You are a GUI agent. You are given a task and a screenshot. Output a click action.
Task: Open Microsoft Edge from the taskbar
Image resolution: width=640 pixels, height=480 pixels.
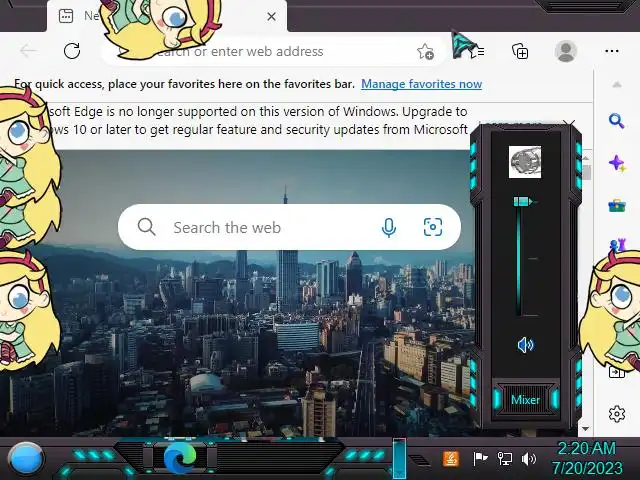pos(180,458)
